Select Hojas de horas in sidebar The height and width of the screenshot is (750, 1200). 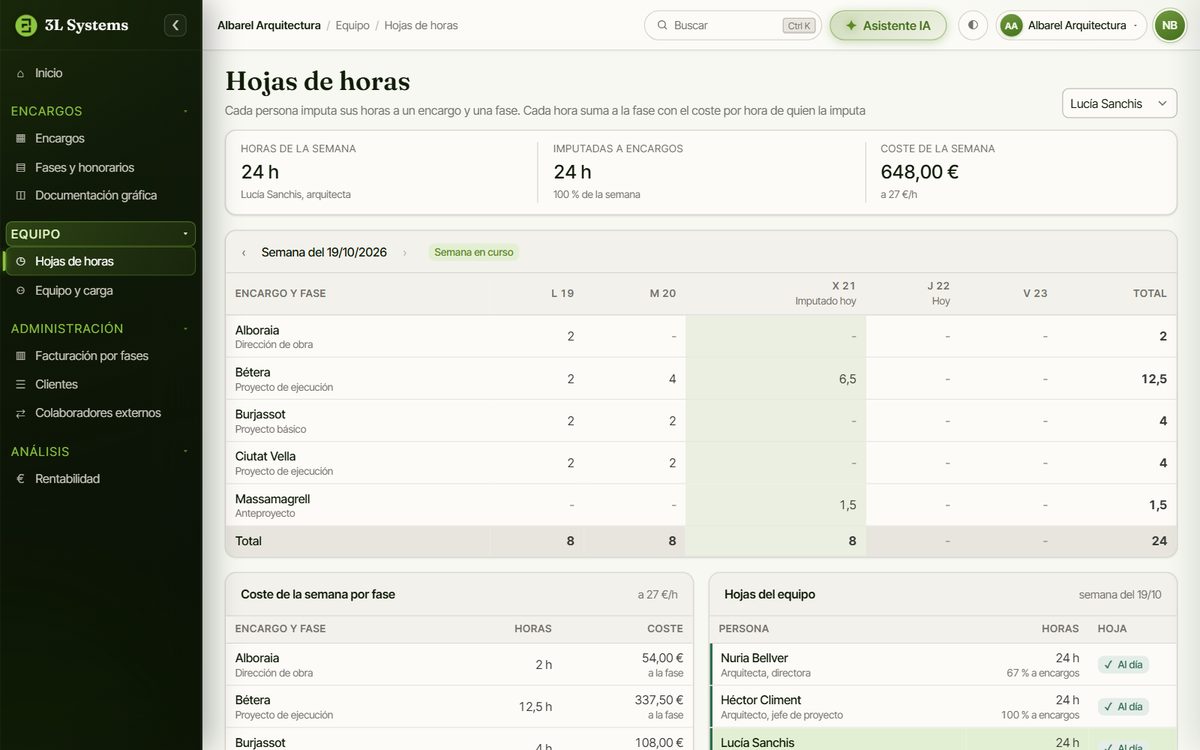(x=100, y=261)
